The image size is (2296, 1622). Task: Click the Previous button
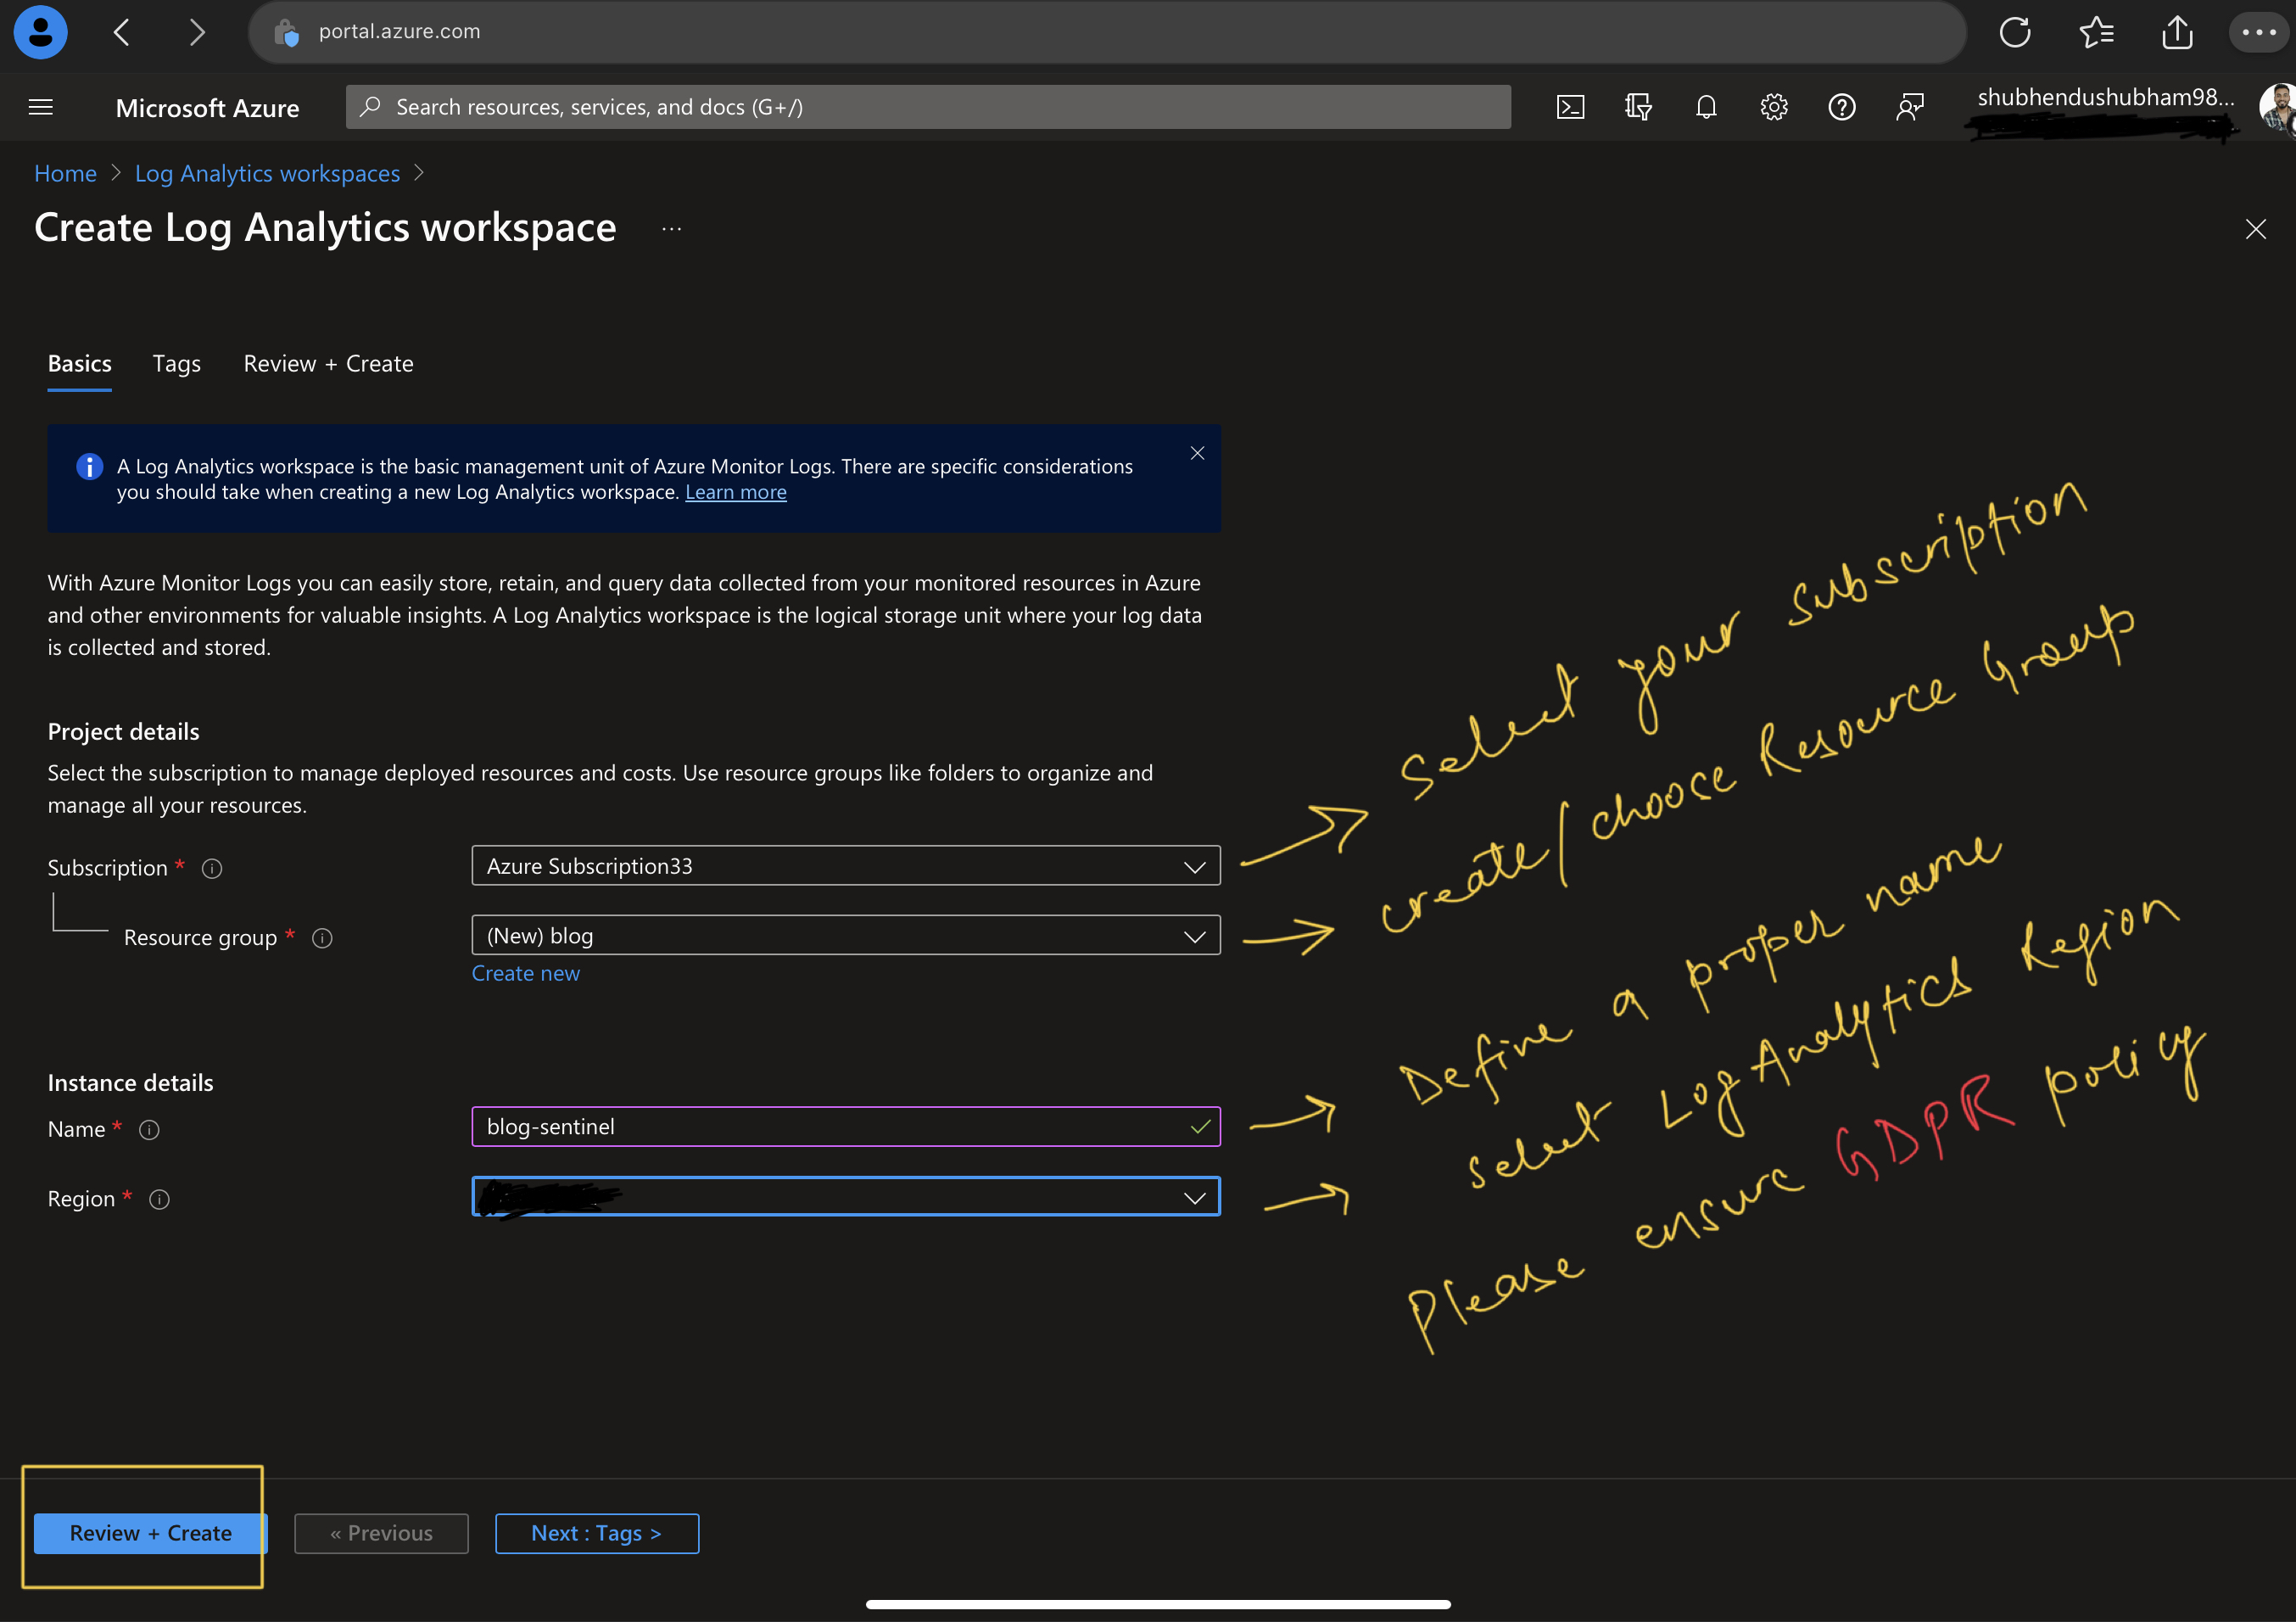coord(381,1533)
